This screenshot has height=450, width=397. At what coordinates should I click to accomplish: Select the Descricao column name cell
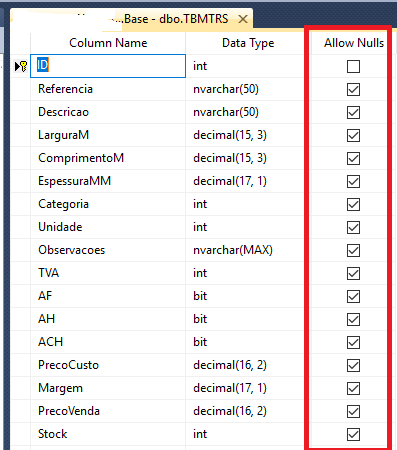coord(108,112)
